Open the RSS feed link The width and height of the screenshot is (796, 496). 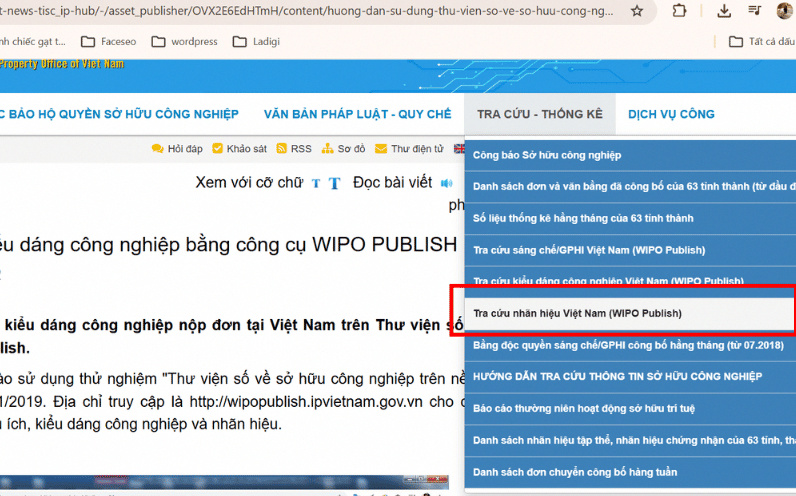click(294, 149)
